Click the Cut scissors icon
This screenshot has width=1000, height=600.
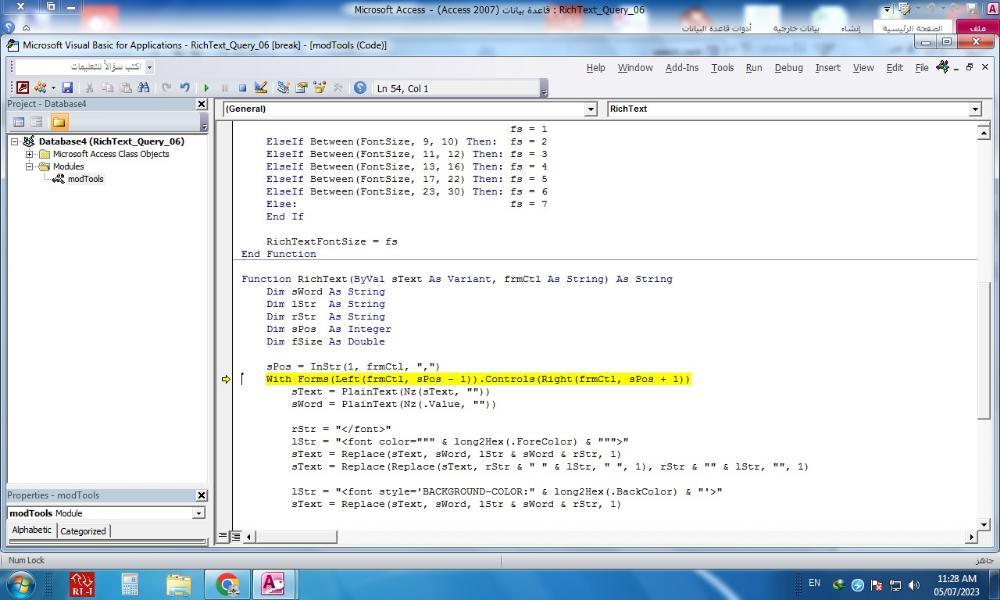coord(89,88)
